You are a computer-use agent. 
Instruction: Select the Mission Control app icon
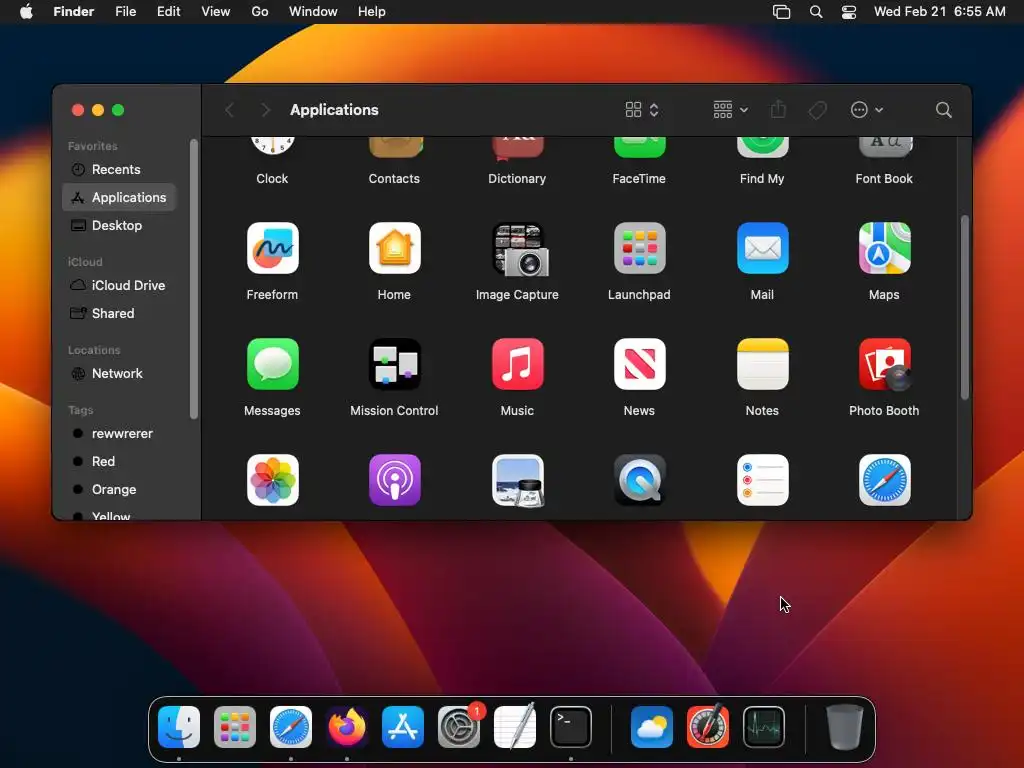pyautogui.click(x=394, y=364)
